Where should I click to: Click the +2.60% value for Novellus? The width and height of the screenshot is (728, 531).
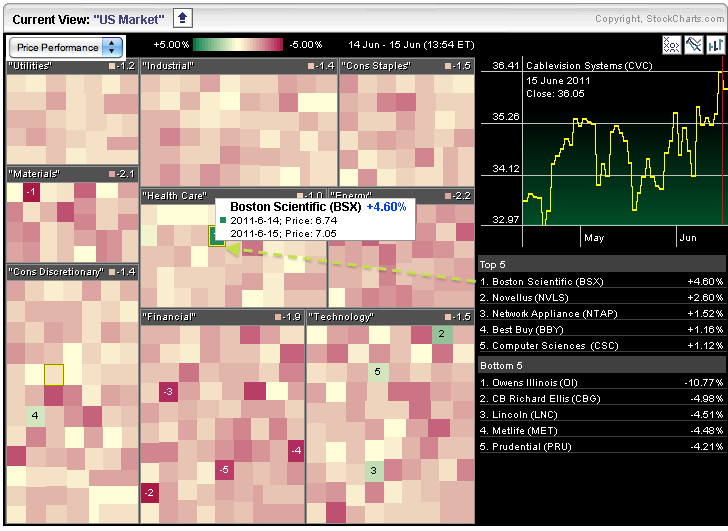tap(705, 298)
